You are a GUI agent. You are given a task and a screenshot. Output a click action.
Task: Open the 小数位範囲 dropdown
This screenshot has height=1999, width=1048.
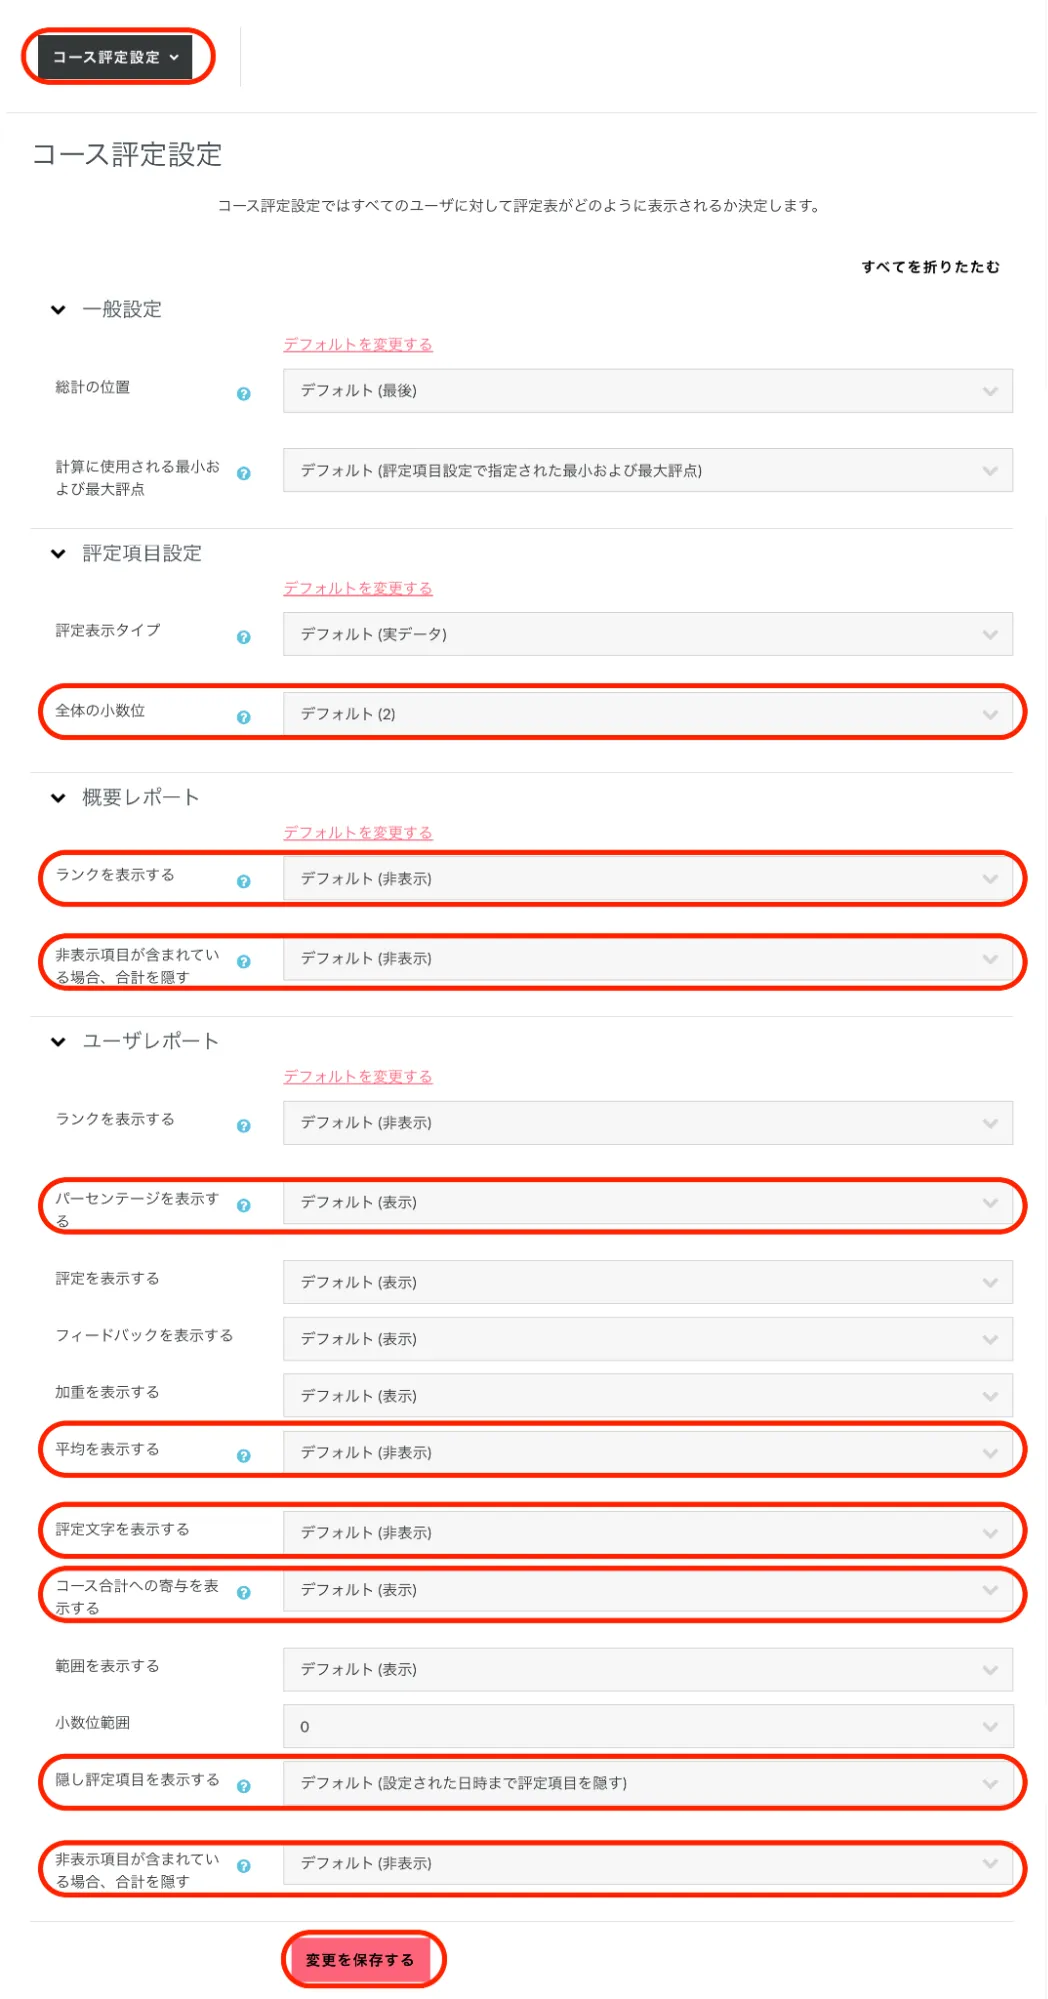point(647,1726)
